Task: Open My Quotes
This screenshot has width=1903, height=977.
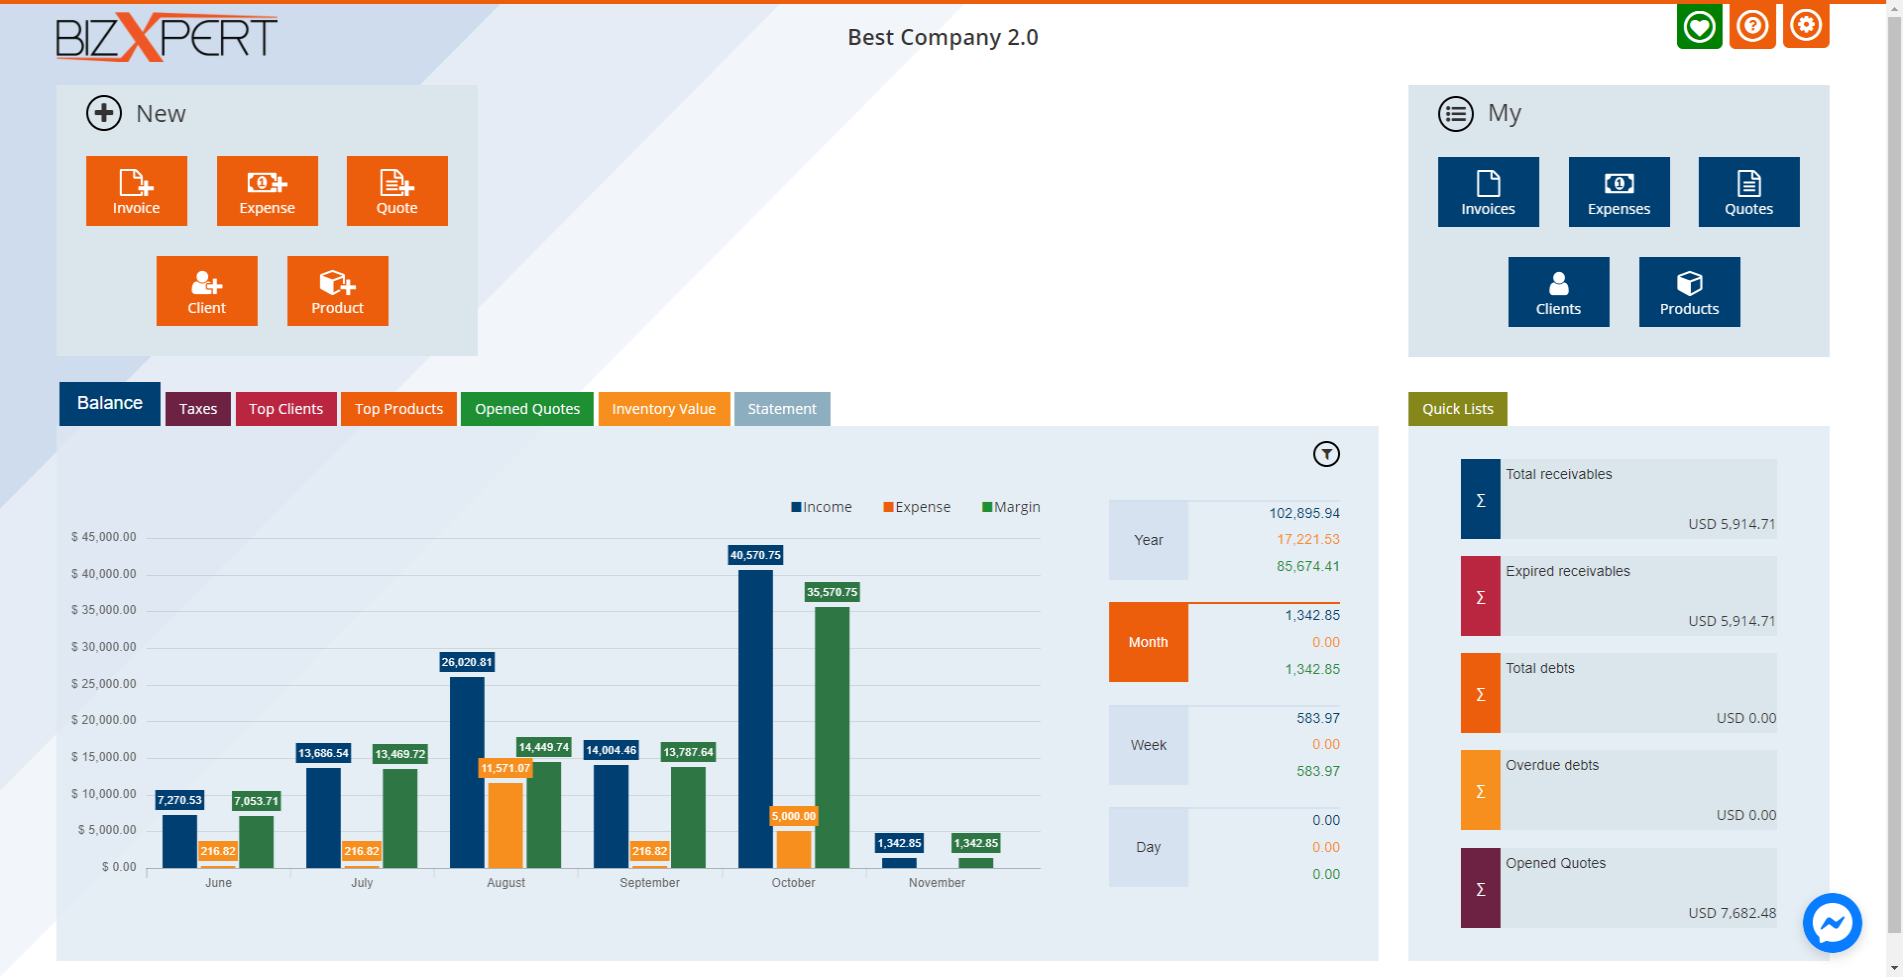Action: [x=1748, y=191]
